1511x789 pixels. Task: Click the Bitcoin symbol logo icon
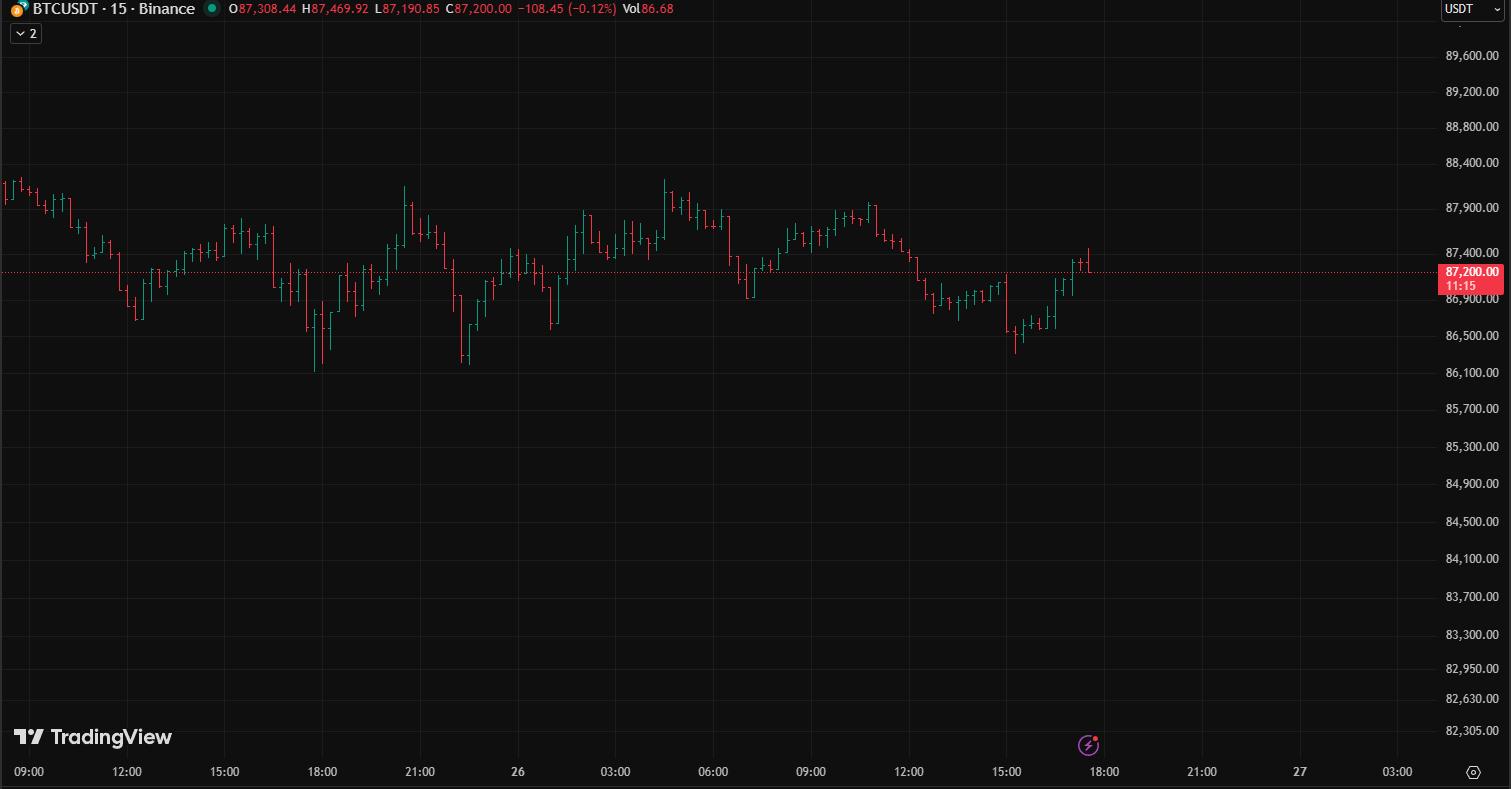pyautogui.click(x=18, y=9)
